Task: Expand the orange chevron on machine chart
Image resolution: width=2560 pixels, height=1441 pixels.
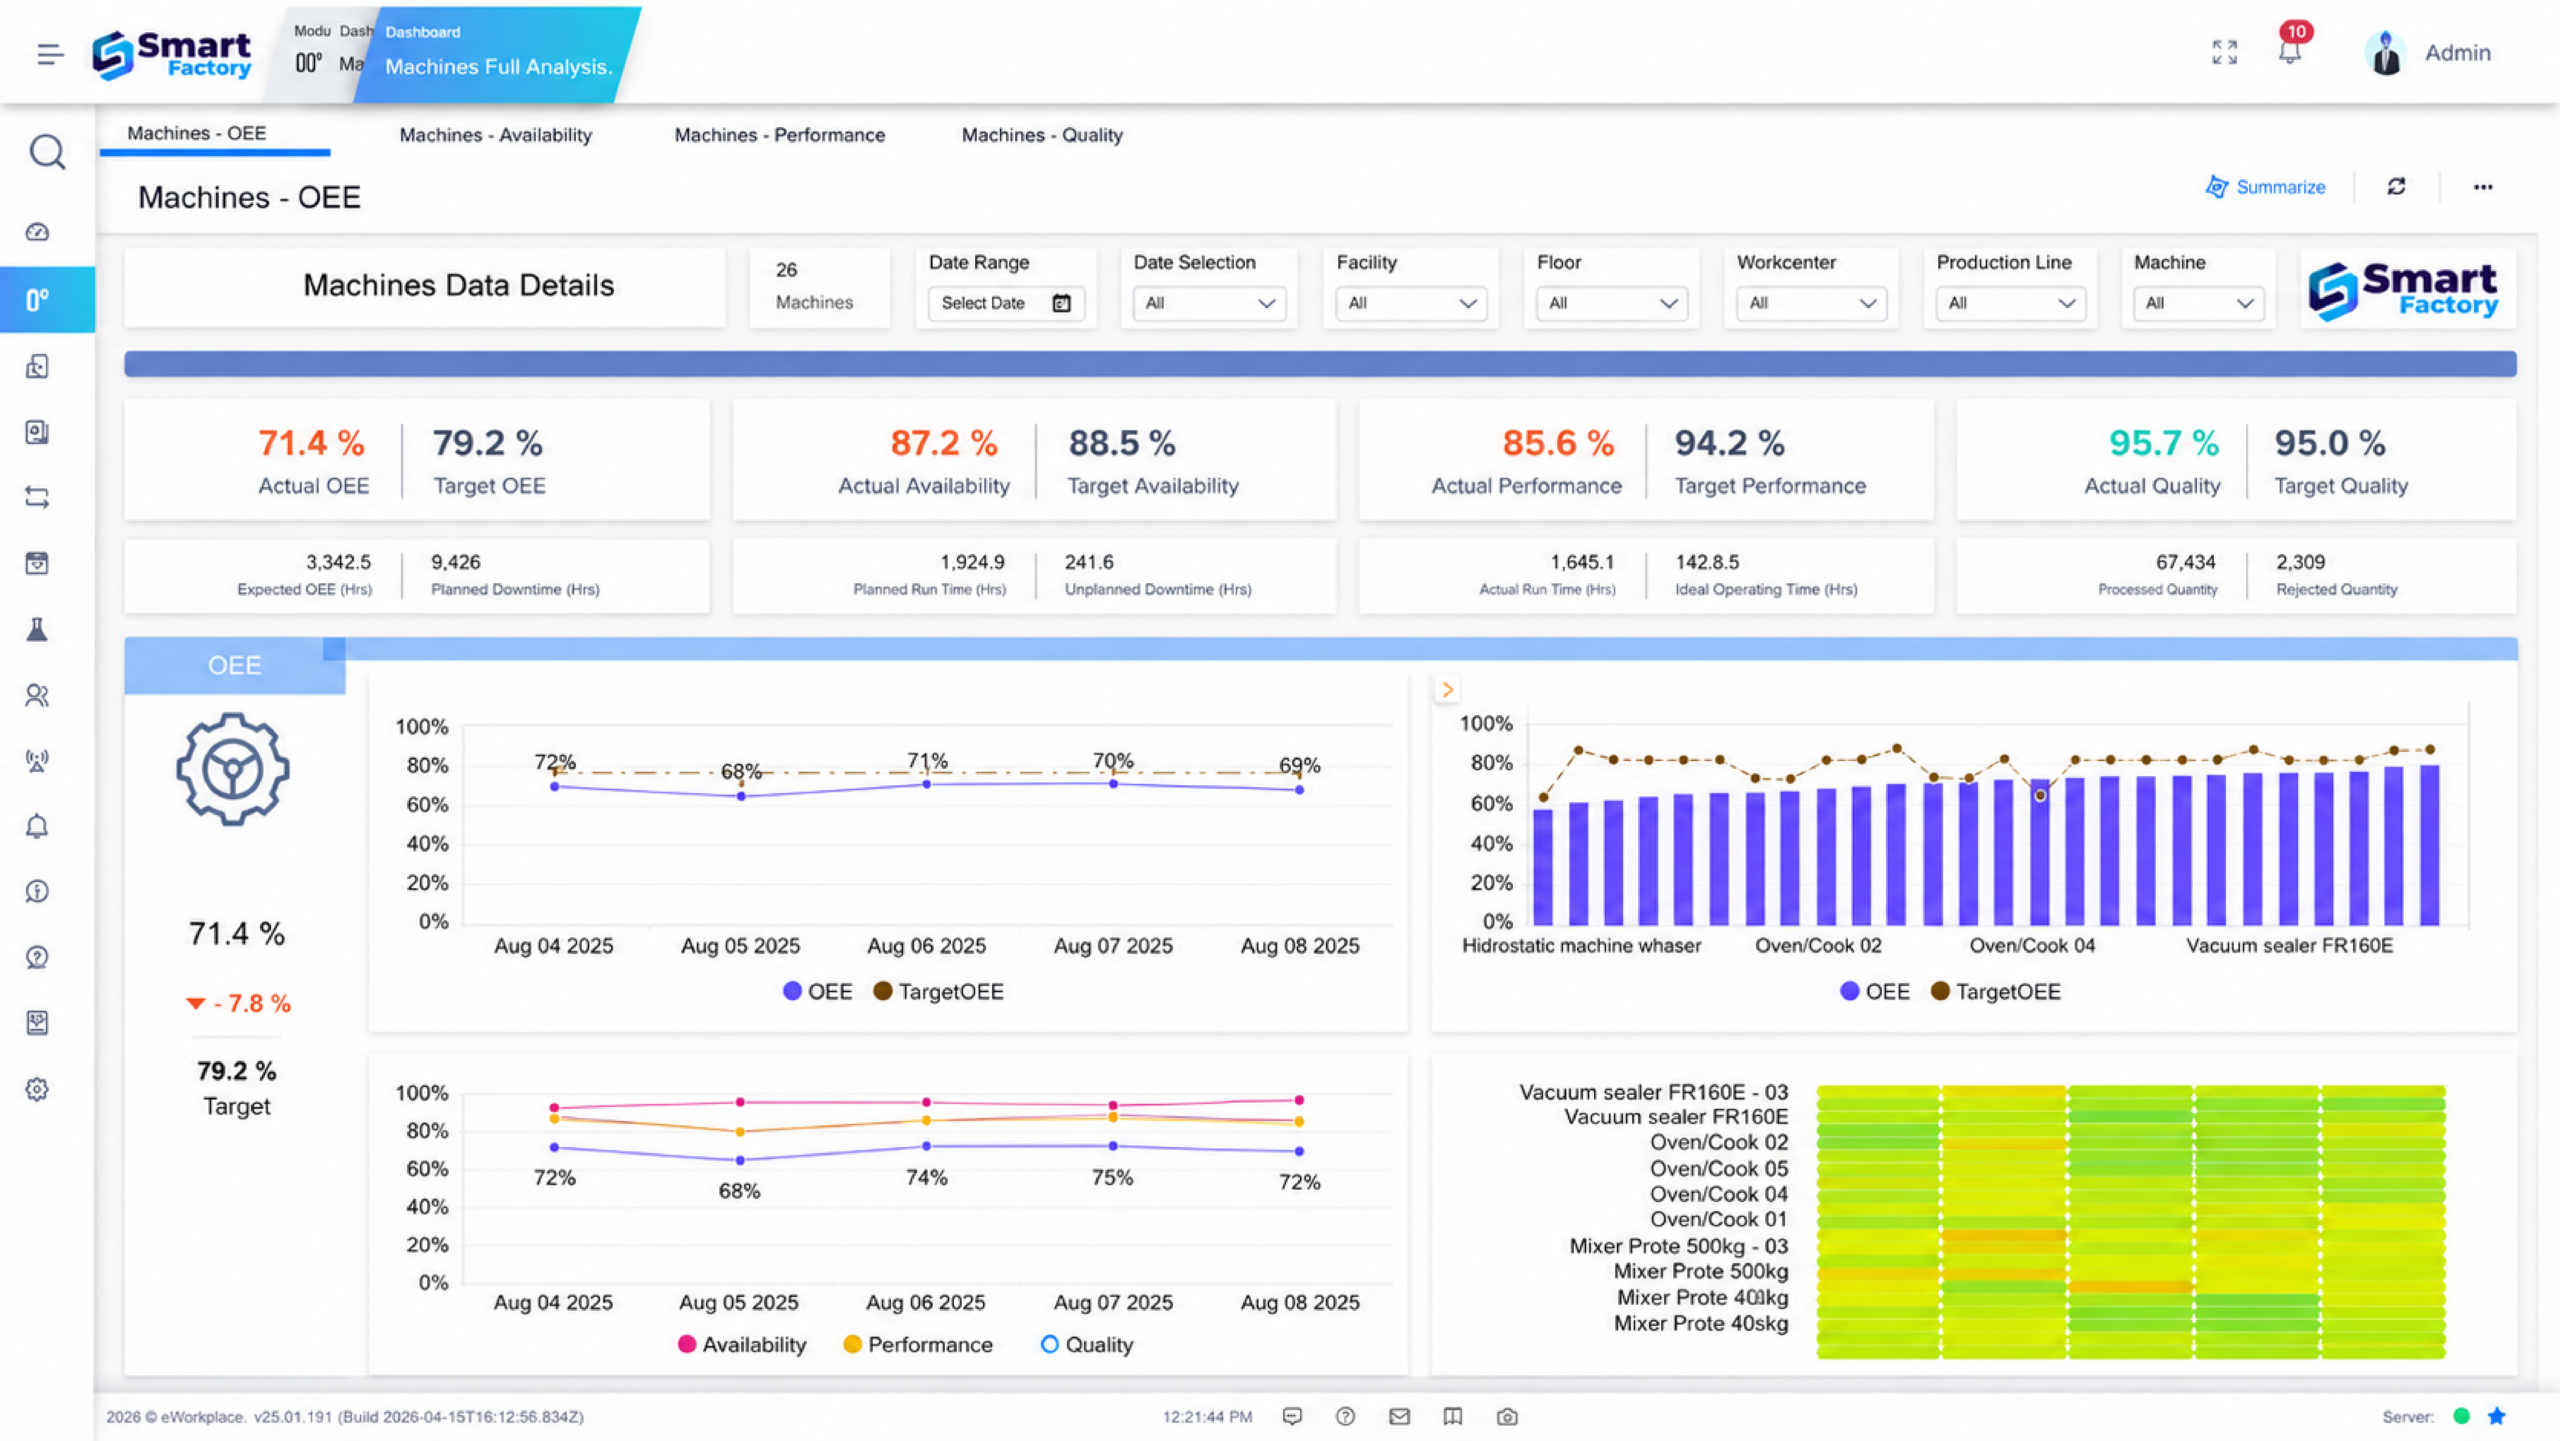Action: pos(1446,690)
